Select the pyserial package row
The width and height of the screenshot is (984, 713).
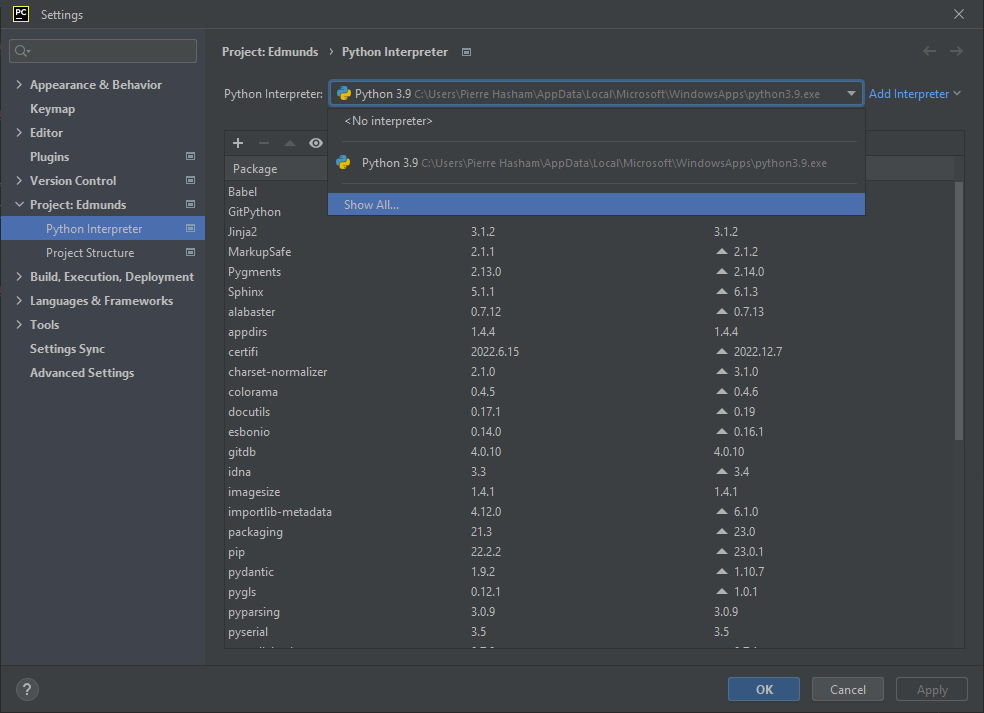point(589,632)
